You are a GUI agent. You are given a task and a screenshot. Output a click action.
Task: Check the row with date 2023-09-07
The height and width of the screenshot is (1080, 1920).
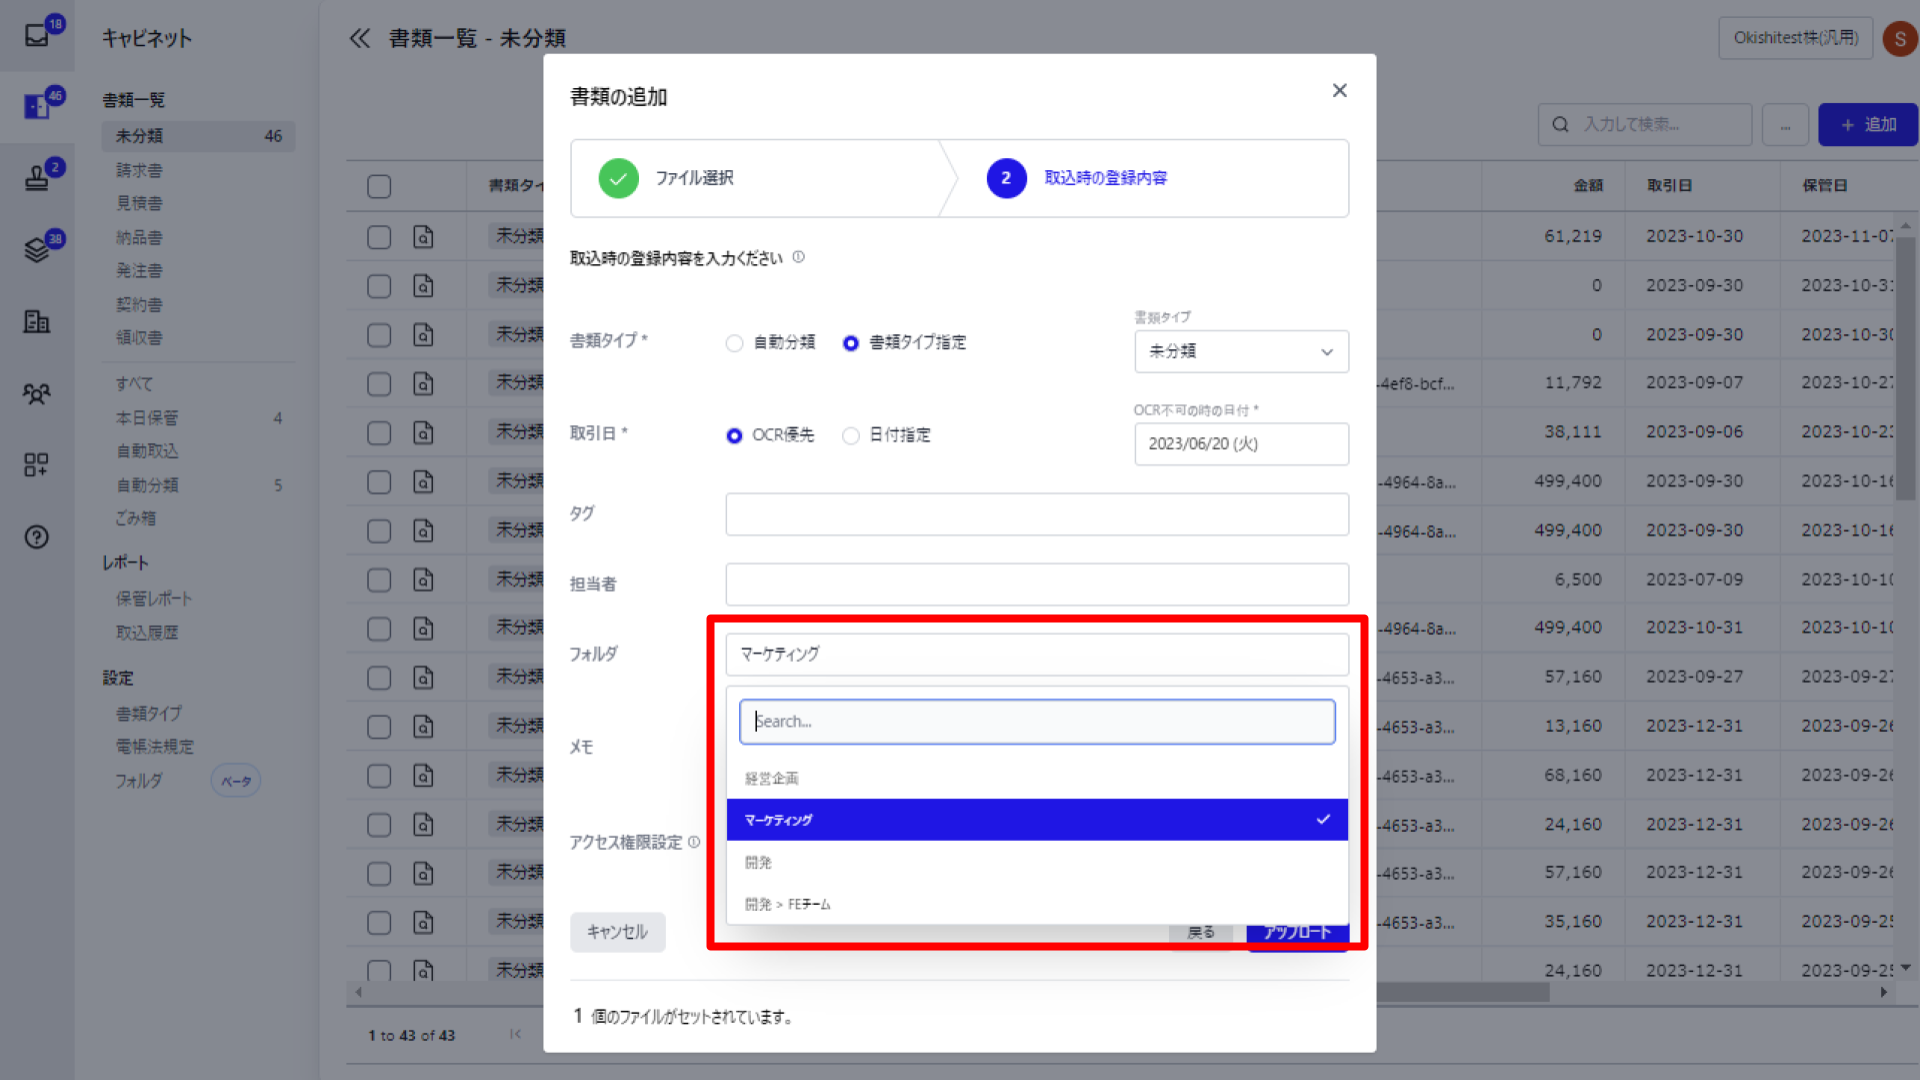pos(379,384)
